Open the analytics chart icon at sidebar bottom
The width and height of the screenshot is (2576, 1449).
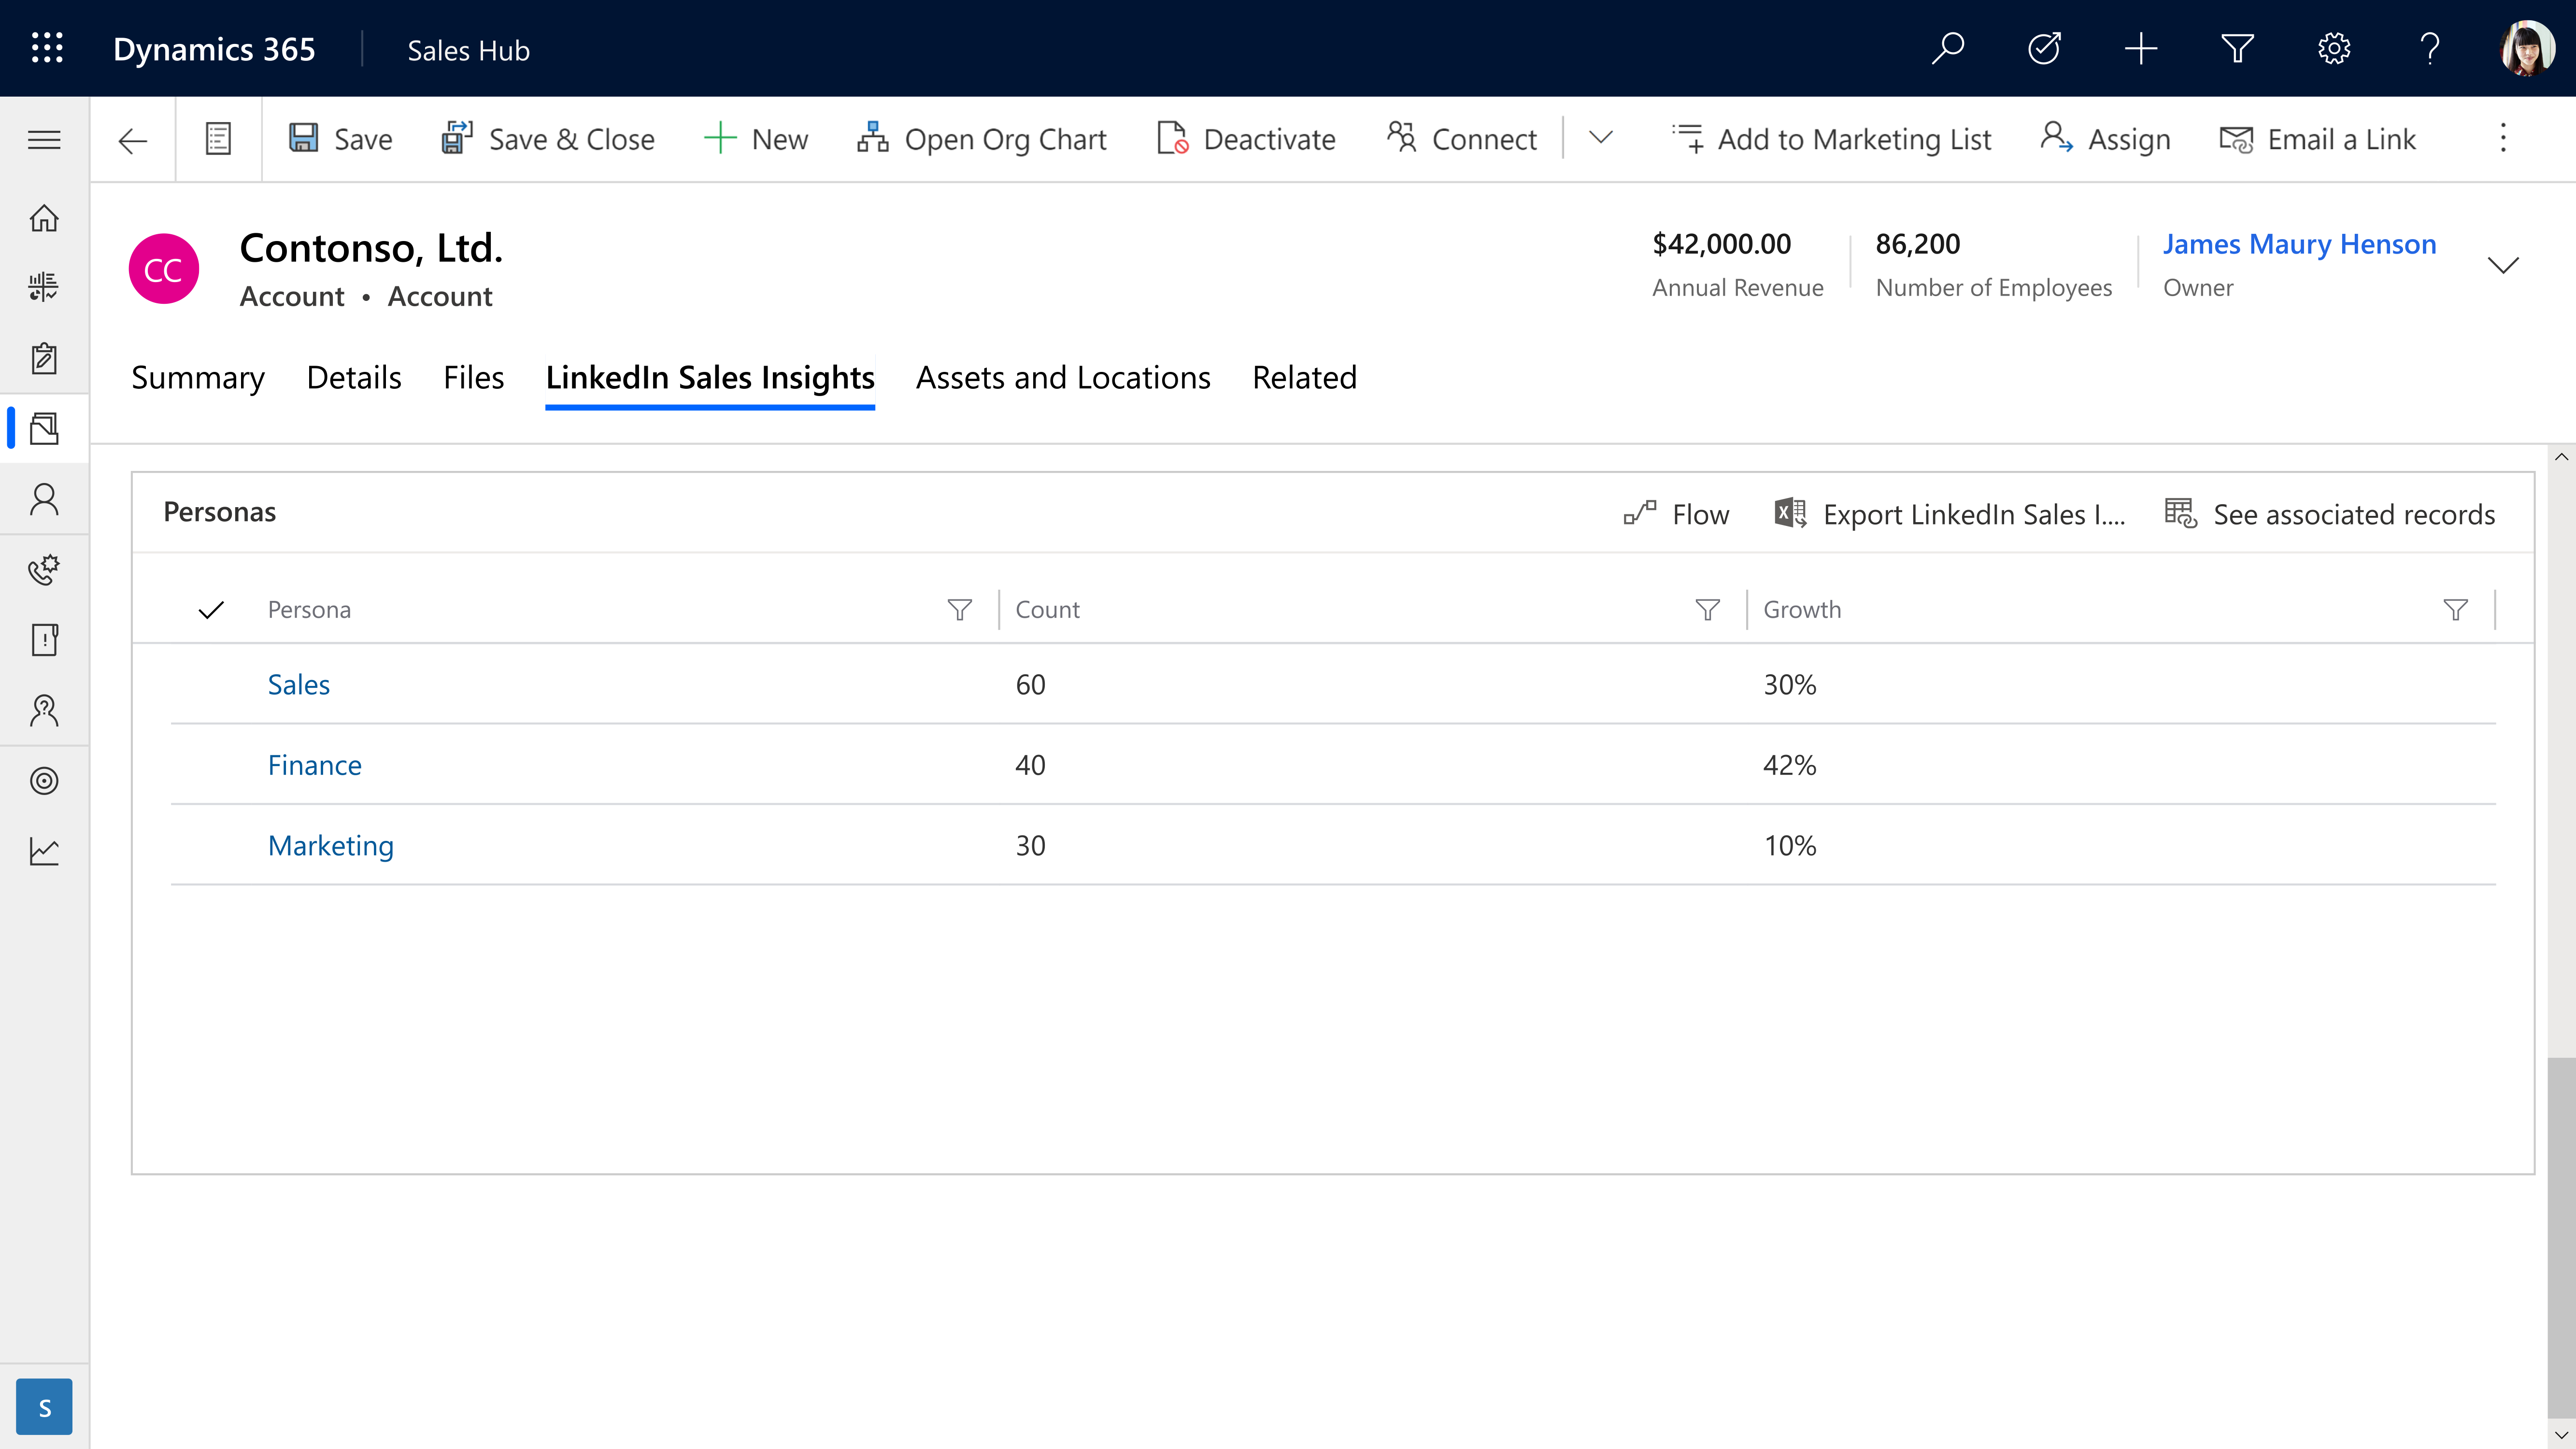tap(44, 850)
